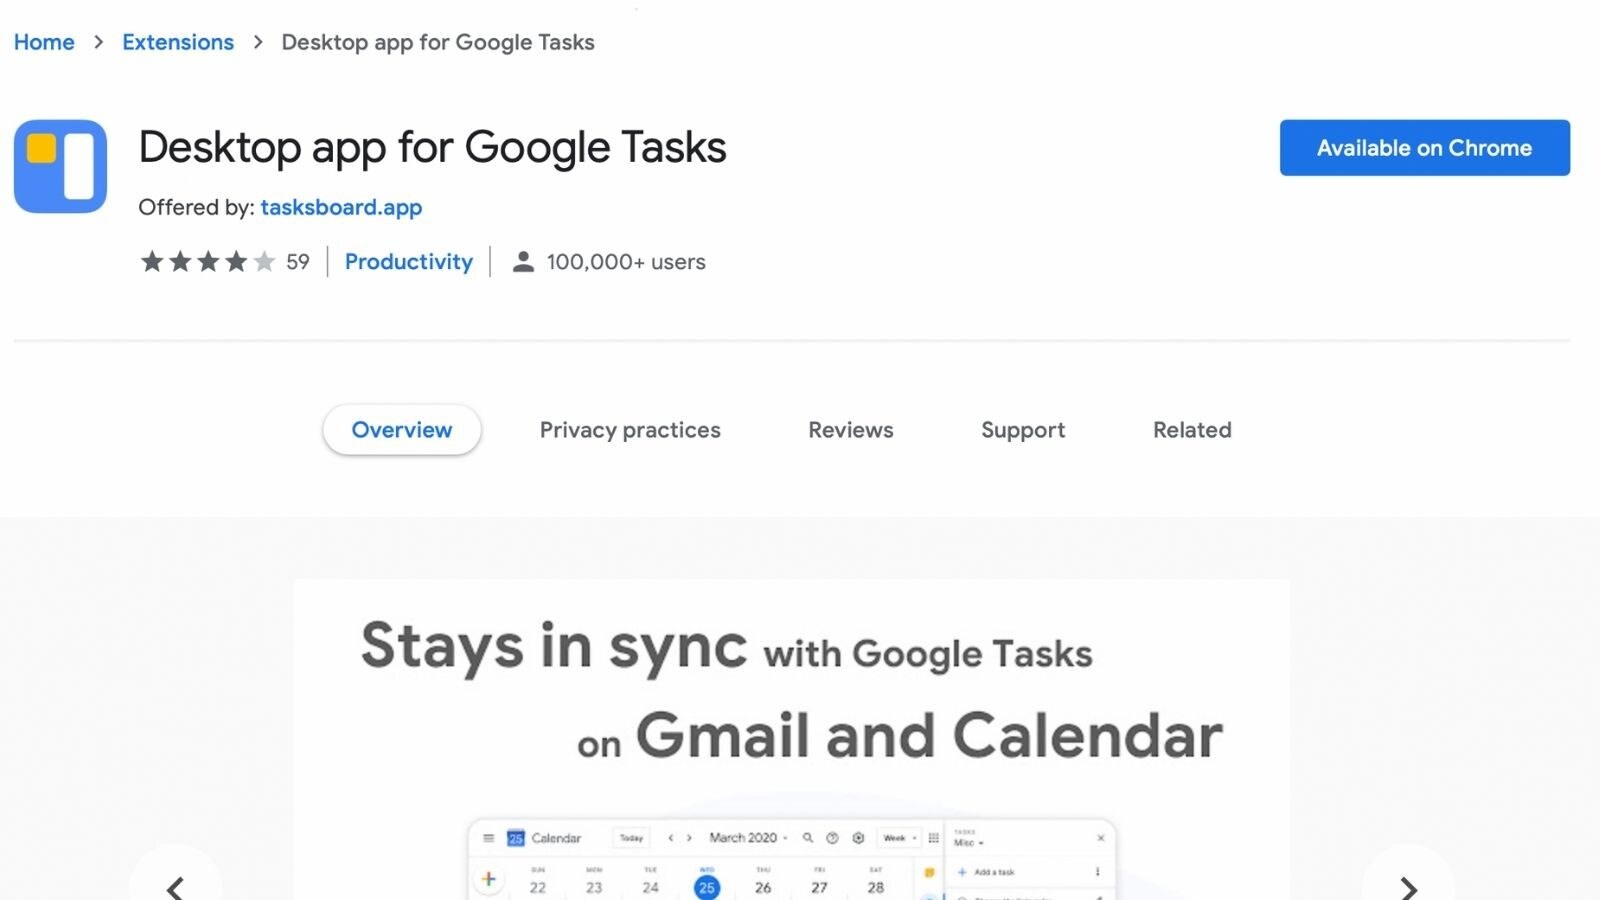The width and height of the screenshot is (1600, 900).
Task: Open the Related tab
Action: 1192,430
